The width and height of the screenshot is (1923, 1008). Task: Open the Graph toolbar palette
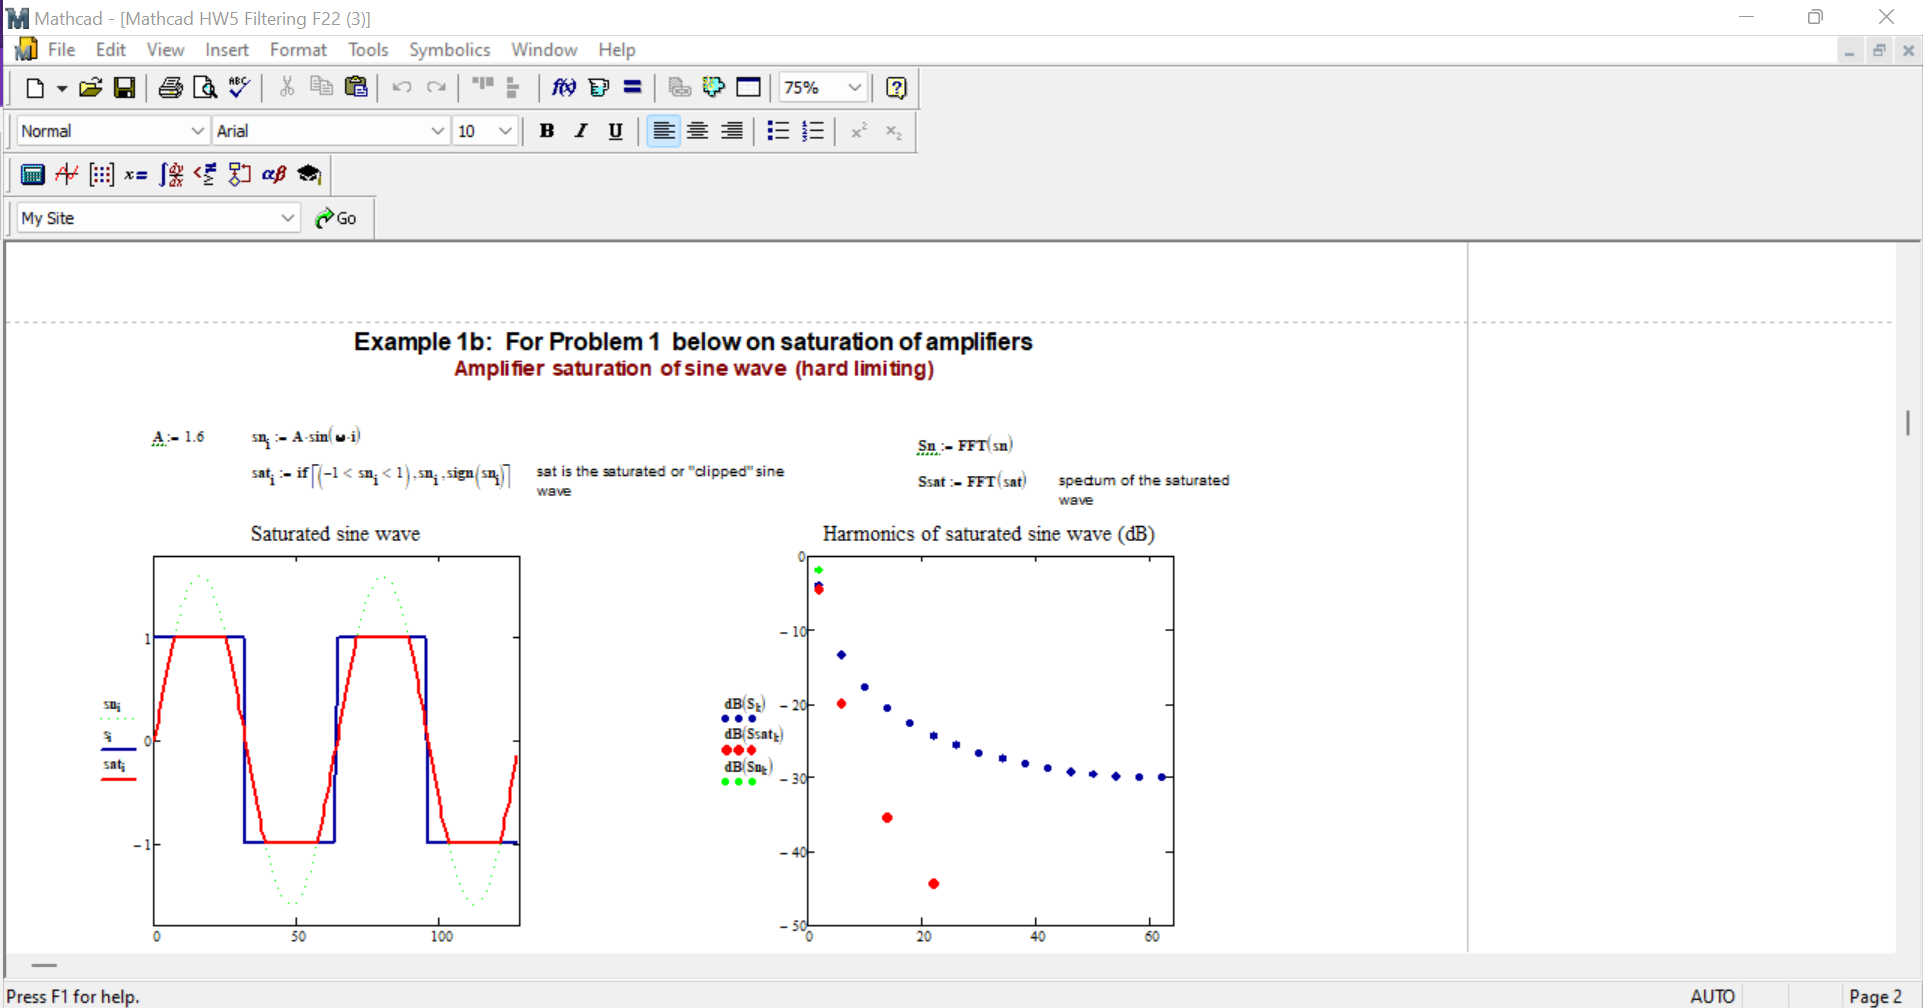(66, 174)
